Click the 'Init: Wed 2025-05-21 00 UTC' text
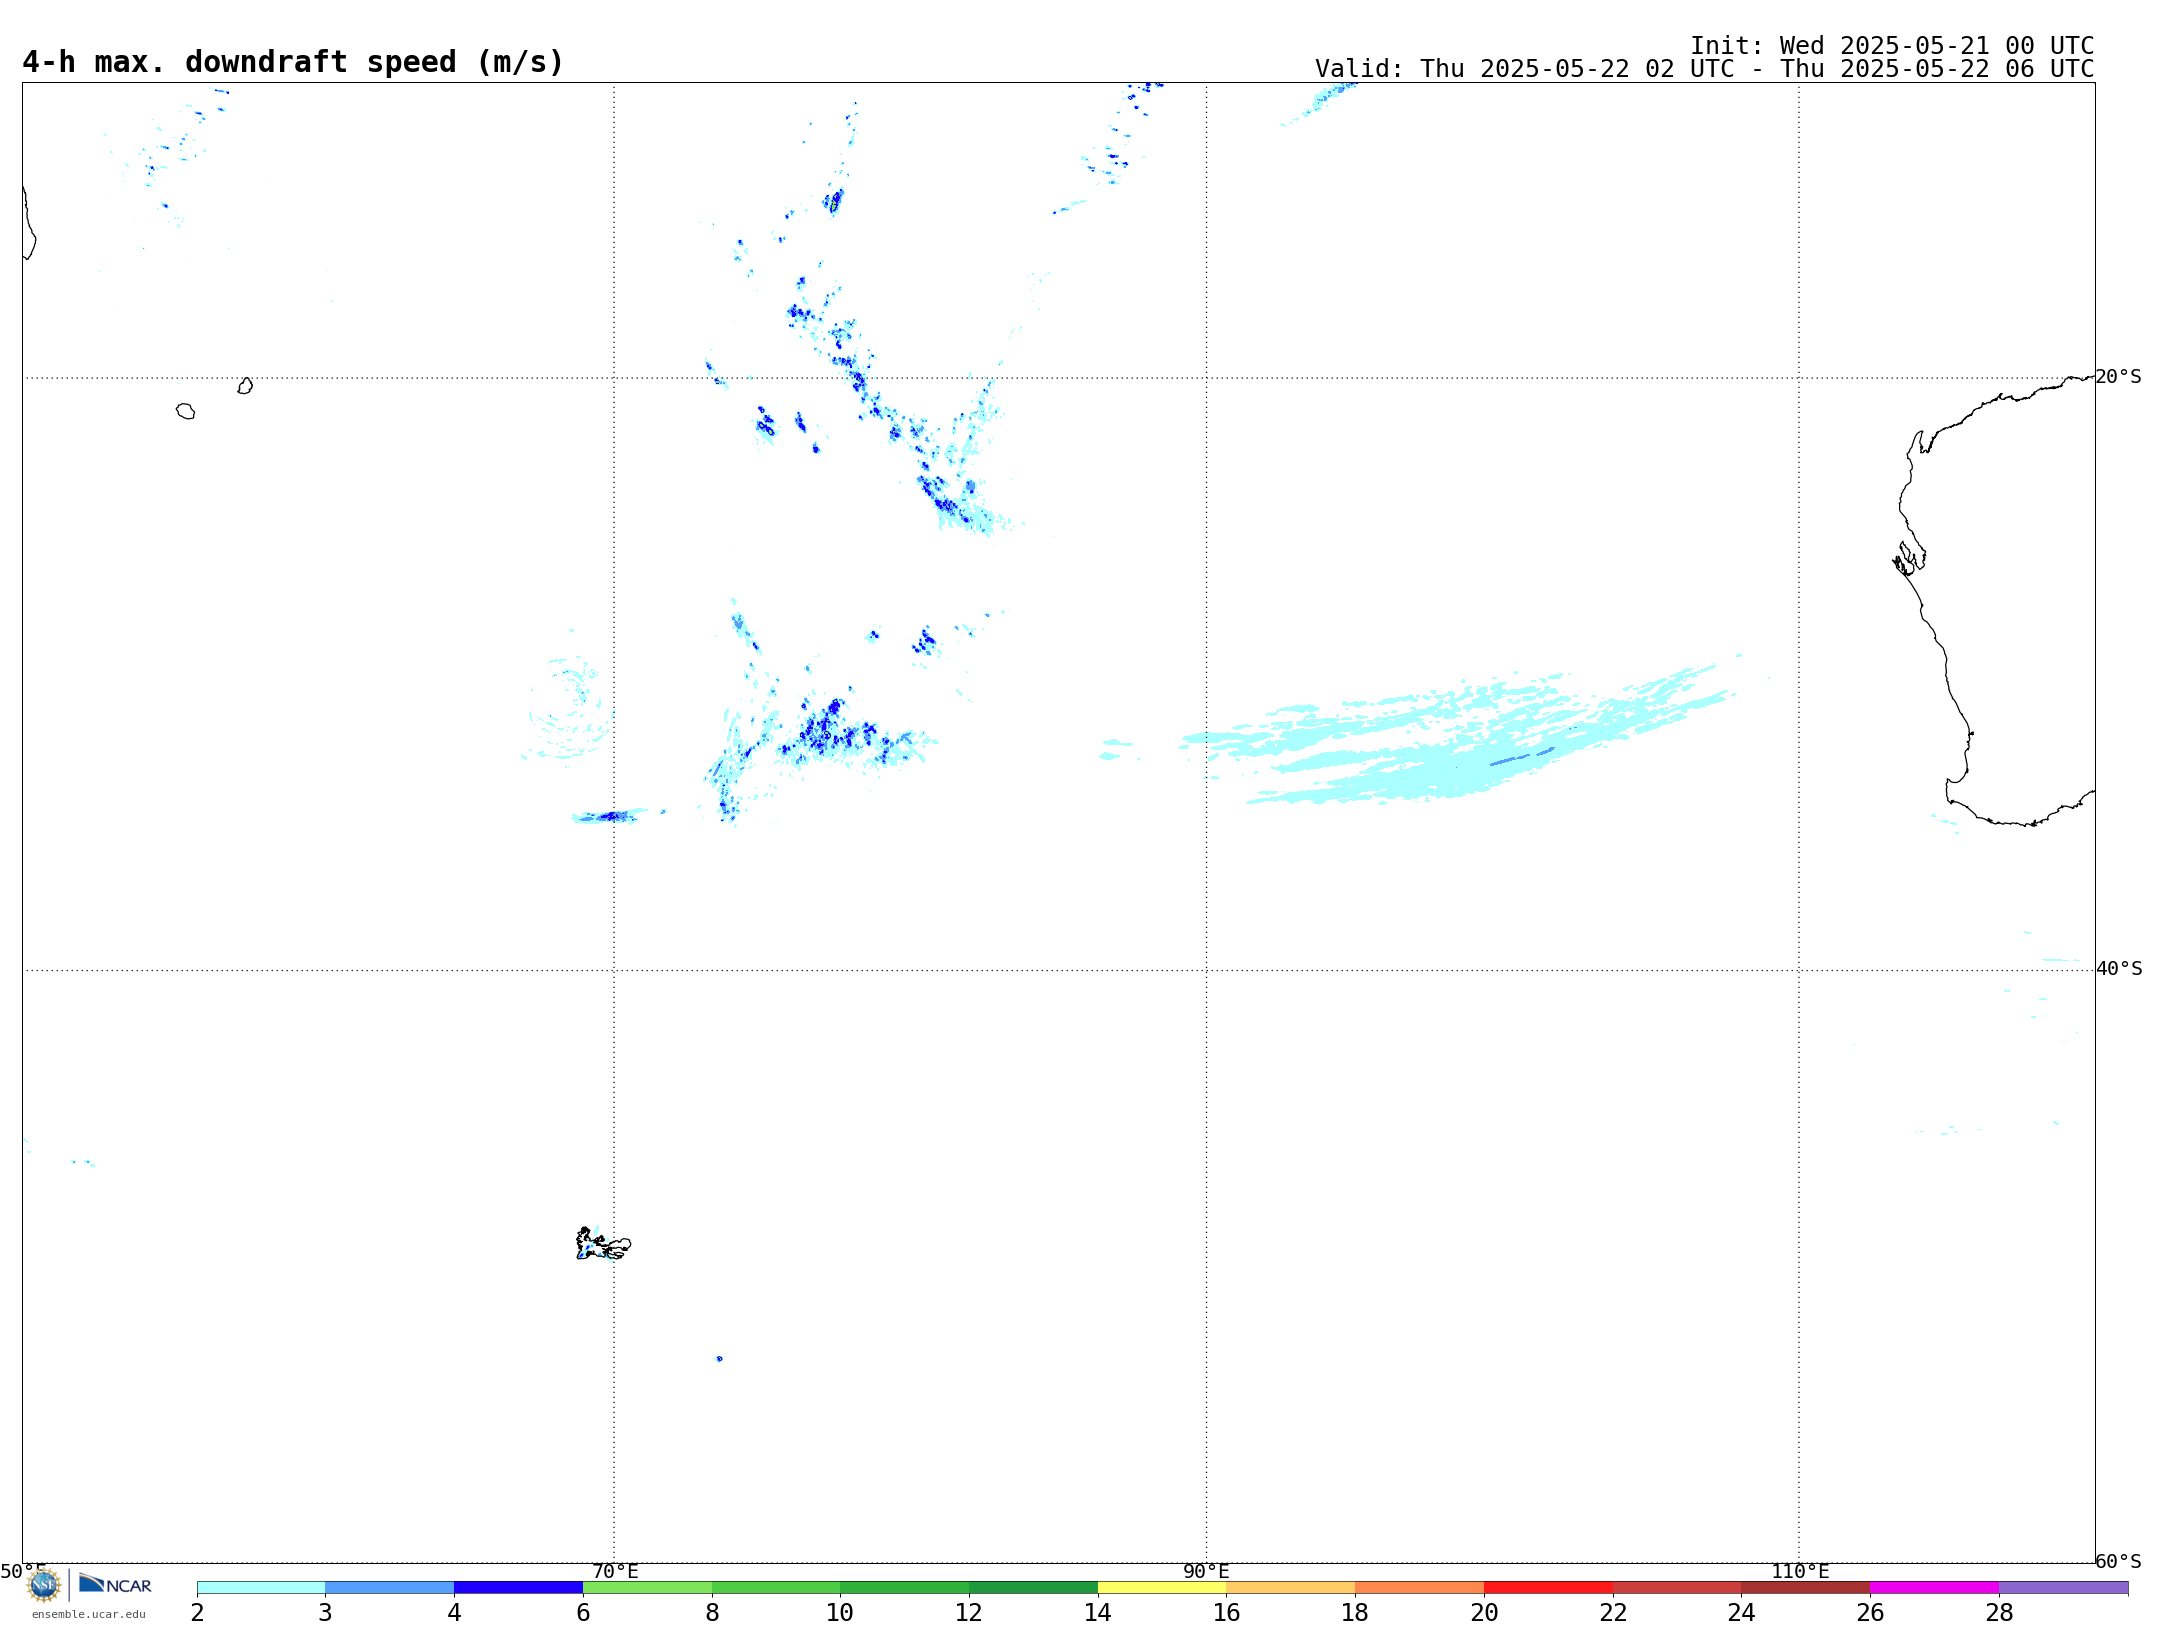Viewport: 2160px width, 1626px height. click(1892, 46)
